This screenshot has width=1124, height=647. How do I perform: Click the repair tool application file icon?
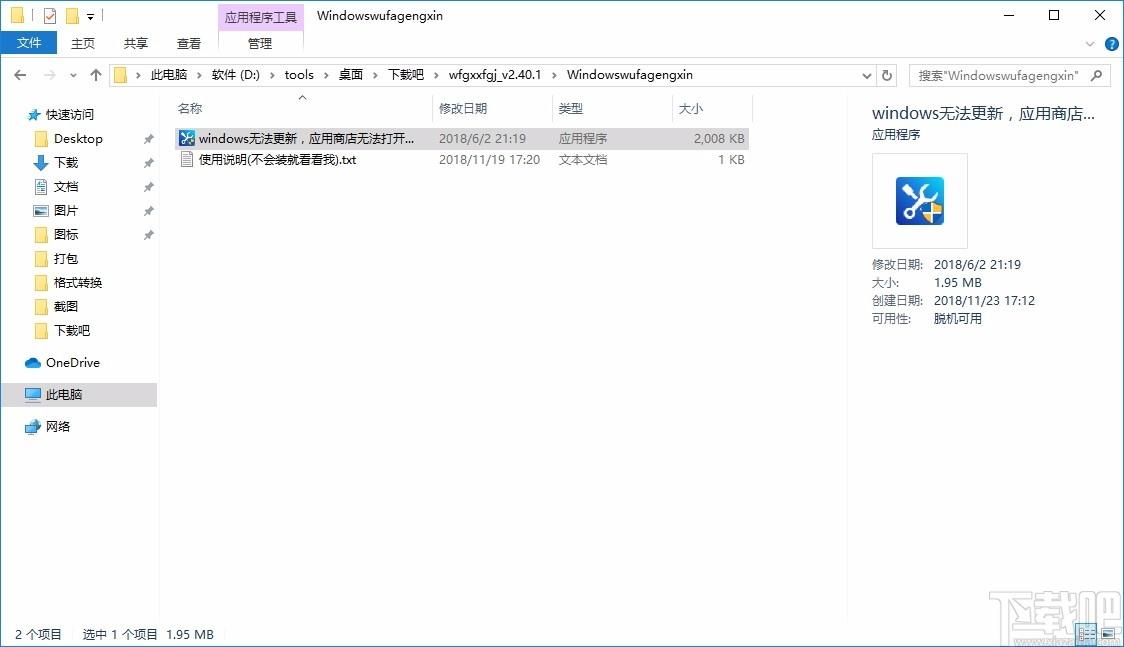pos(187,138)
